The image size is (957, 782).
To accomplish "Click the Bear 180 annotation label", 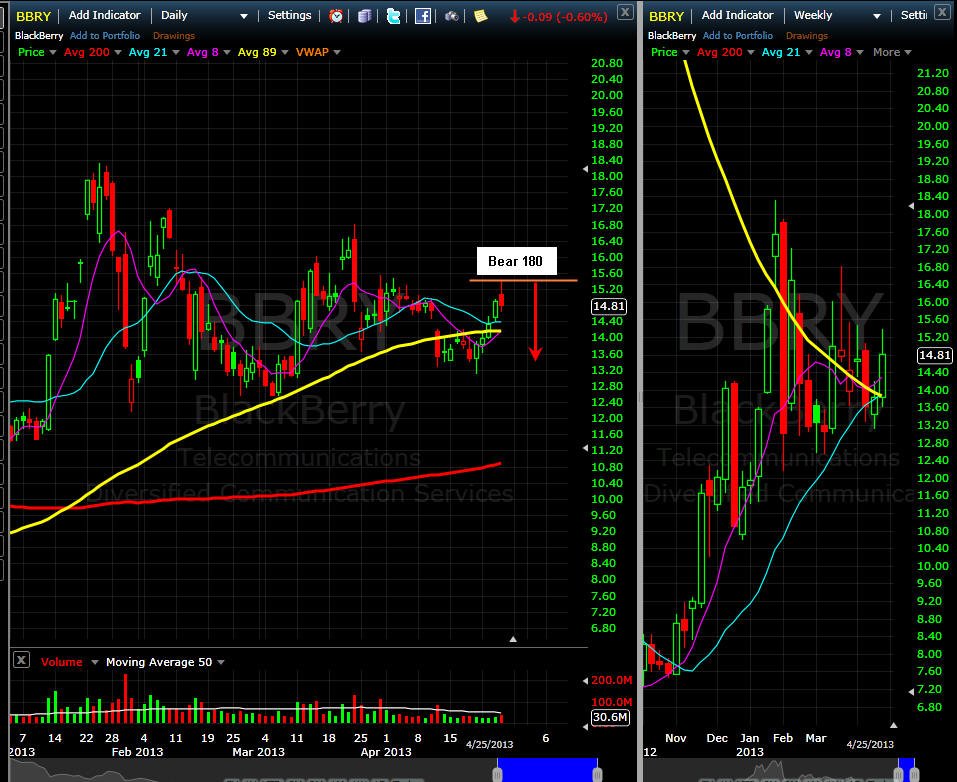I will pos(516,261).
